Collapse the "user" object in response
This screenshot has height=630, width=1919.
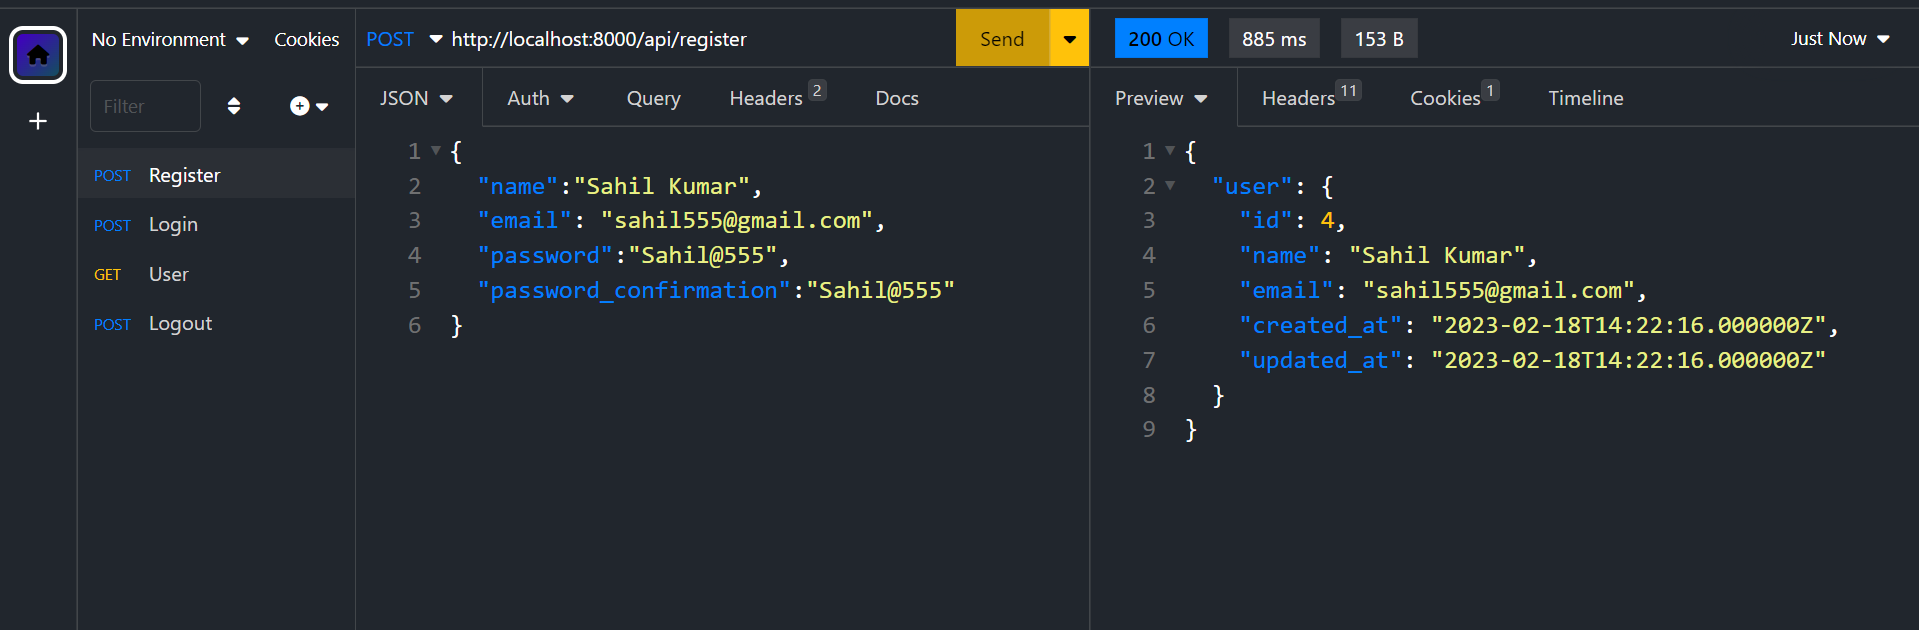(1170, 186)
